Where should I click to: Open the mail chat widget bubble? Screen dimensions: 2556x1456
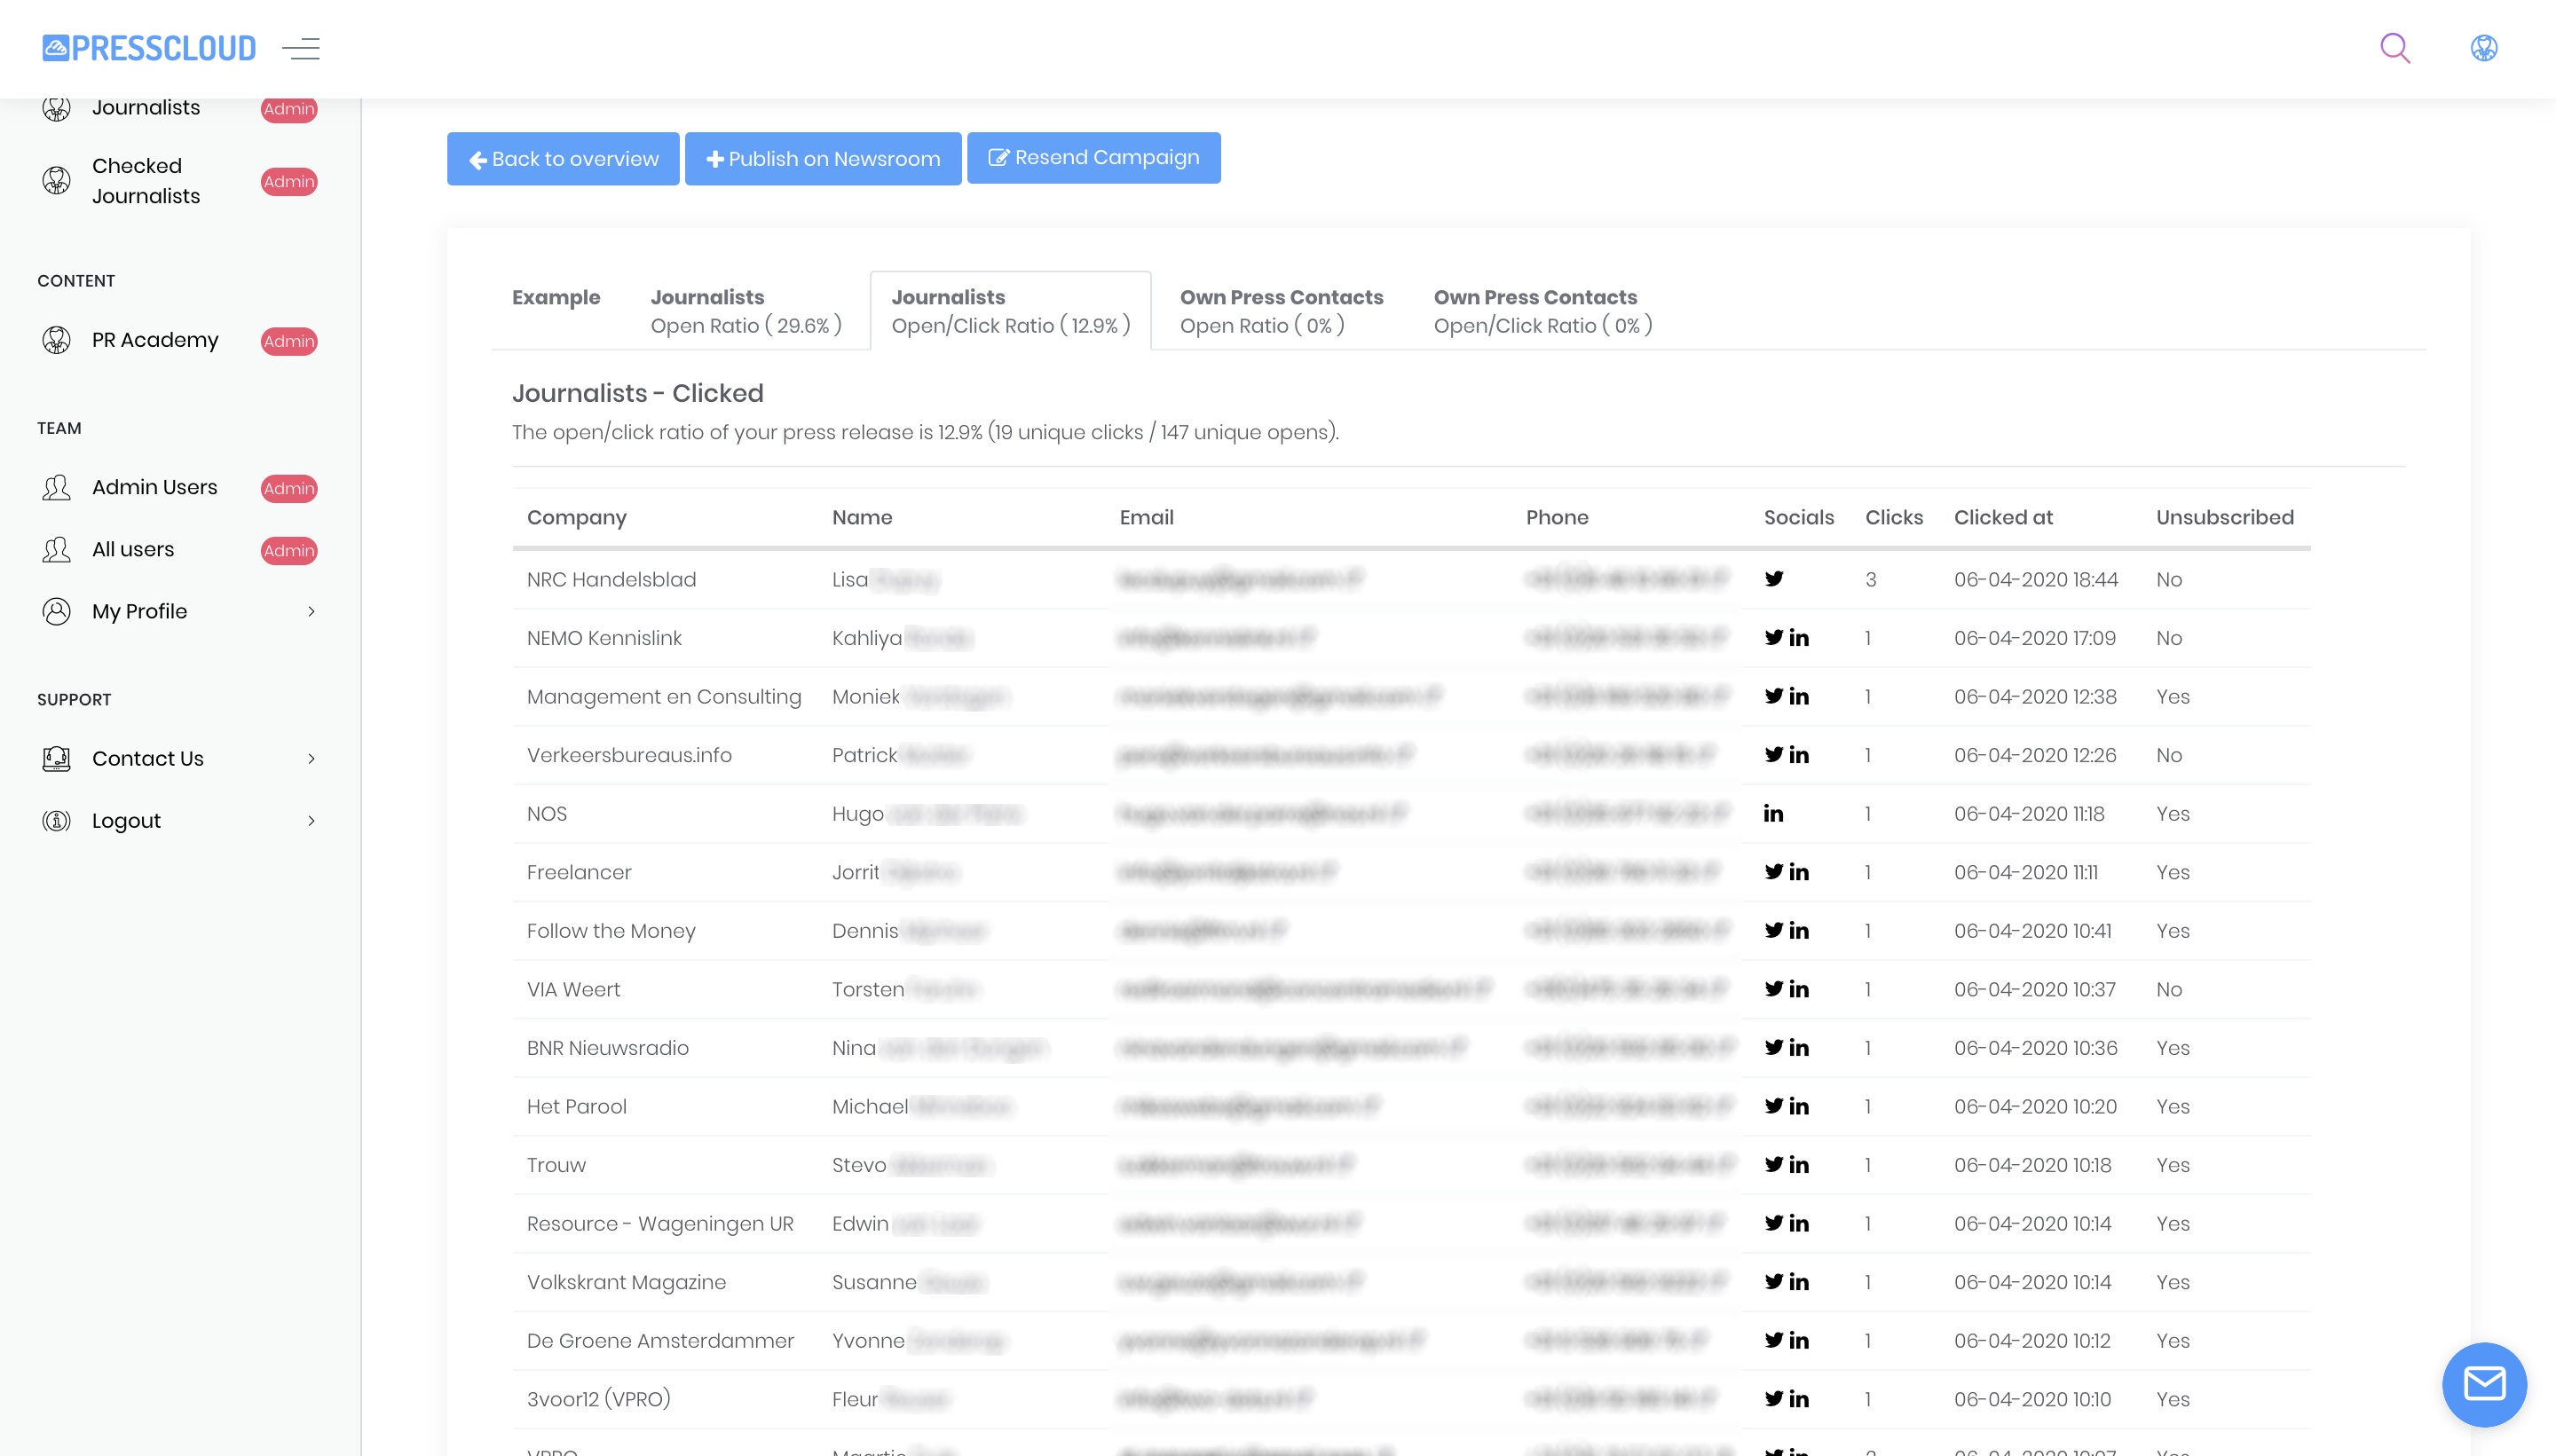coord(2483,1383)
